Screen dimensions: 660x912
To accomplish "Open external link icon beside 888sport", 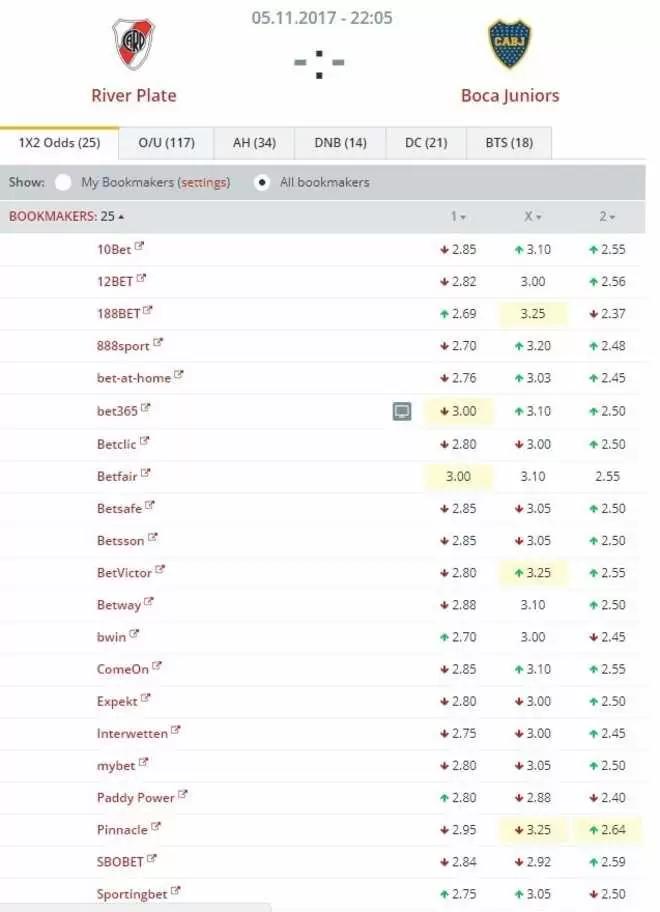I will click(158, 343).
